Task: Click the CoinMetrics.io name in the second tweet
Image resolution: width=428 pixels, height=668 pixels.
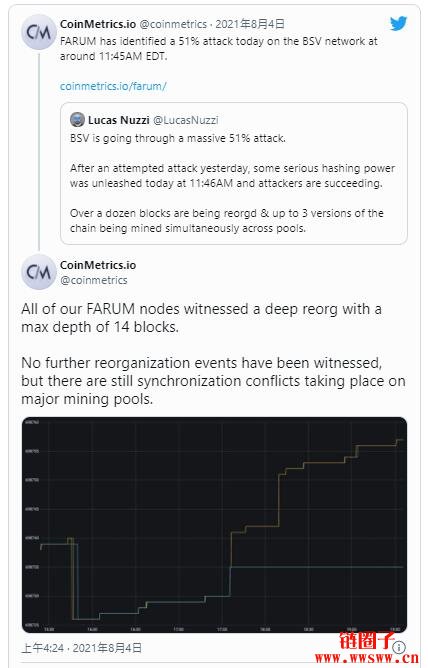Action: pyautogui.click(x=98, y=265)
